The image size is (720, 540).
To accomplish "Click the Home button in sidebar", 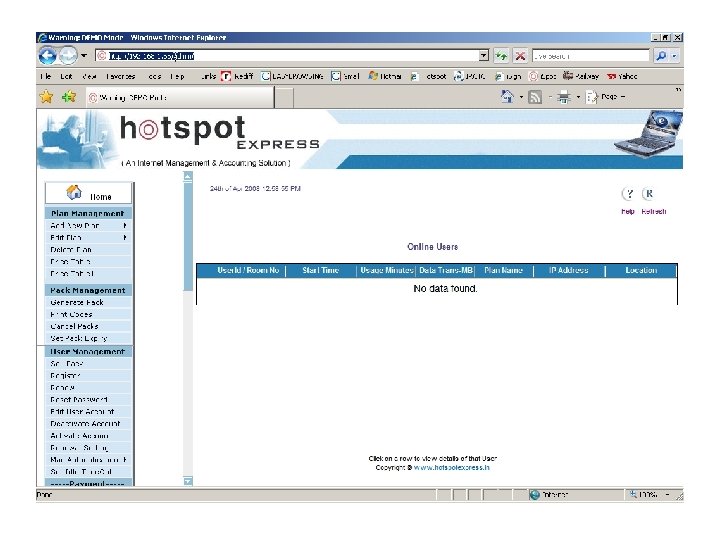I will point(89,193).
